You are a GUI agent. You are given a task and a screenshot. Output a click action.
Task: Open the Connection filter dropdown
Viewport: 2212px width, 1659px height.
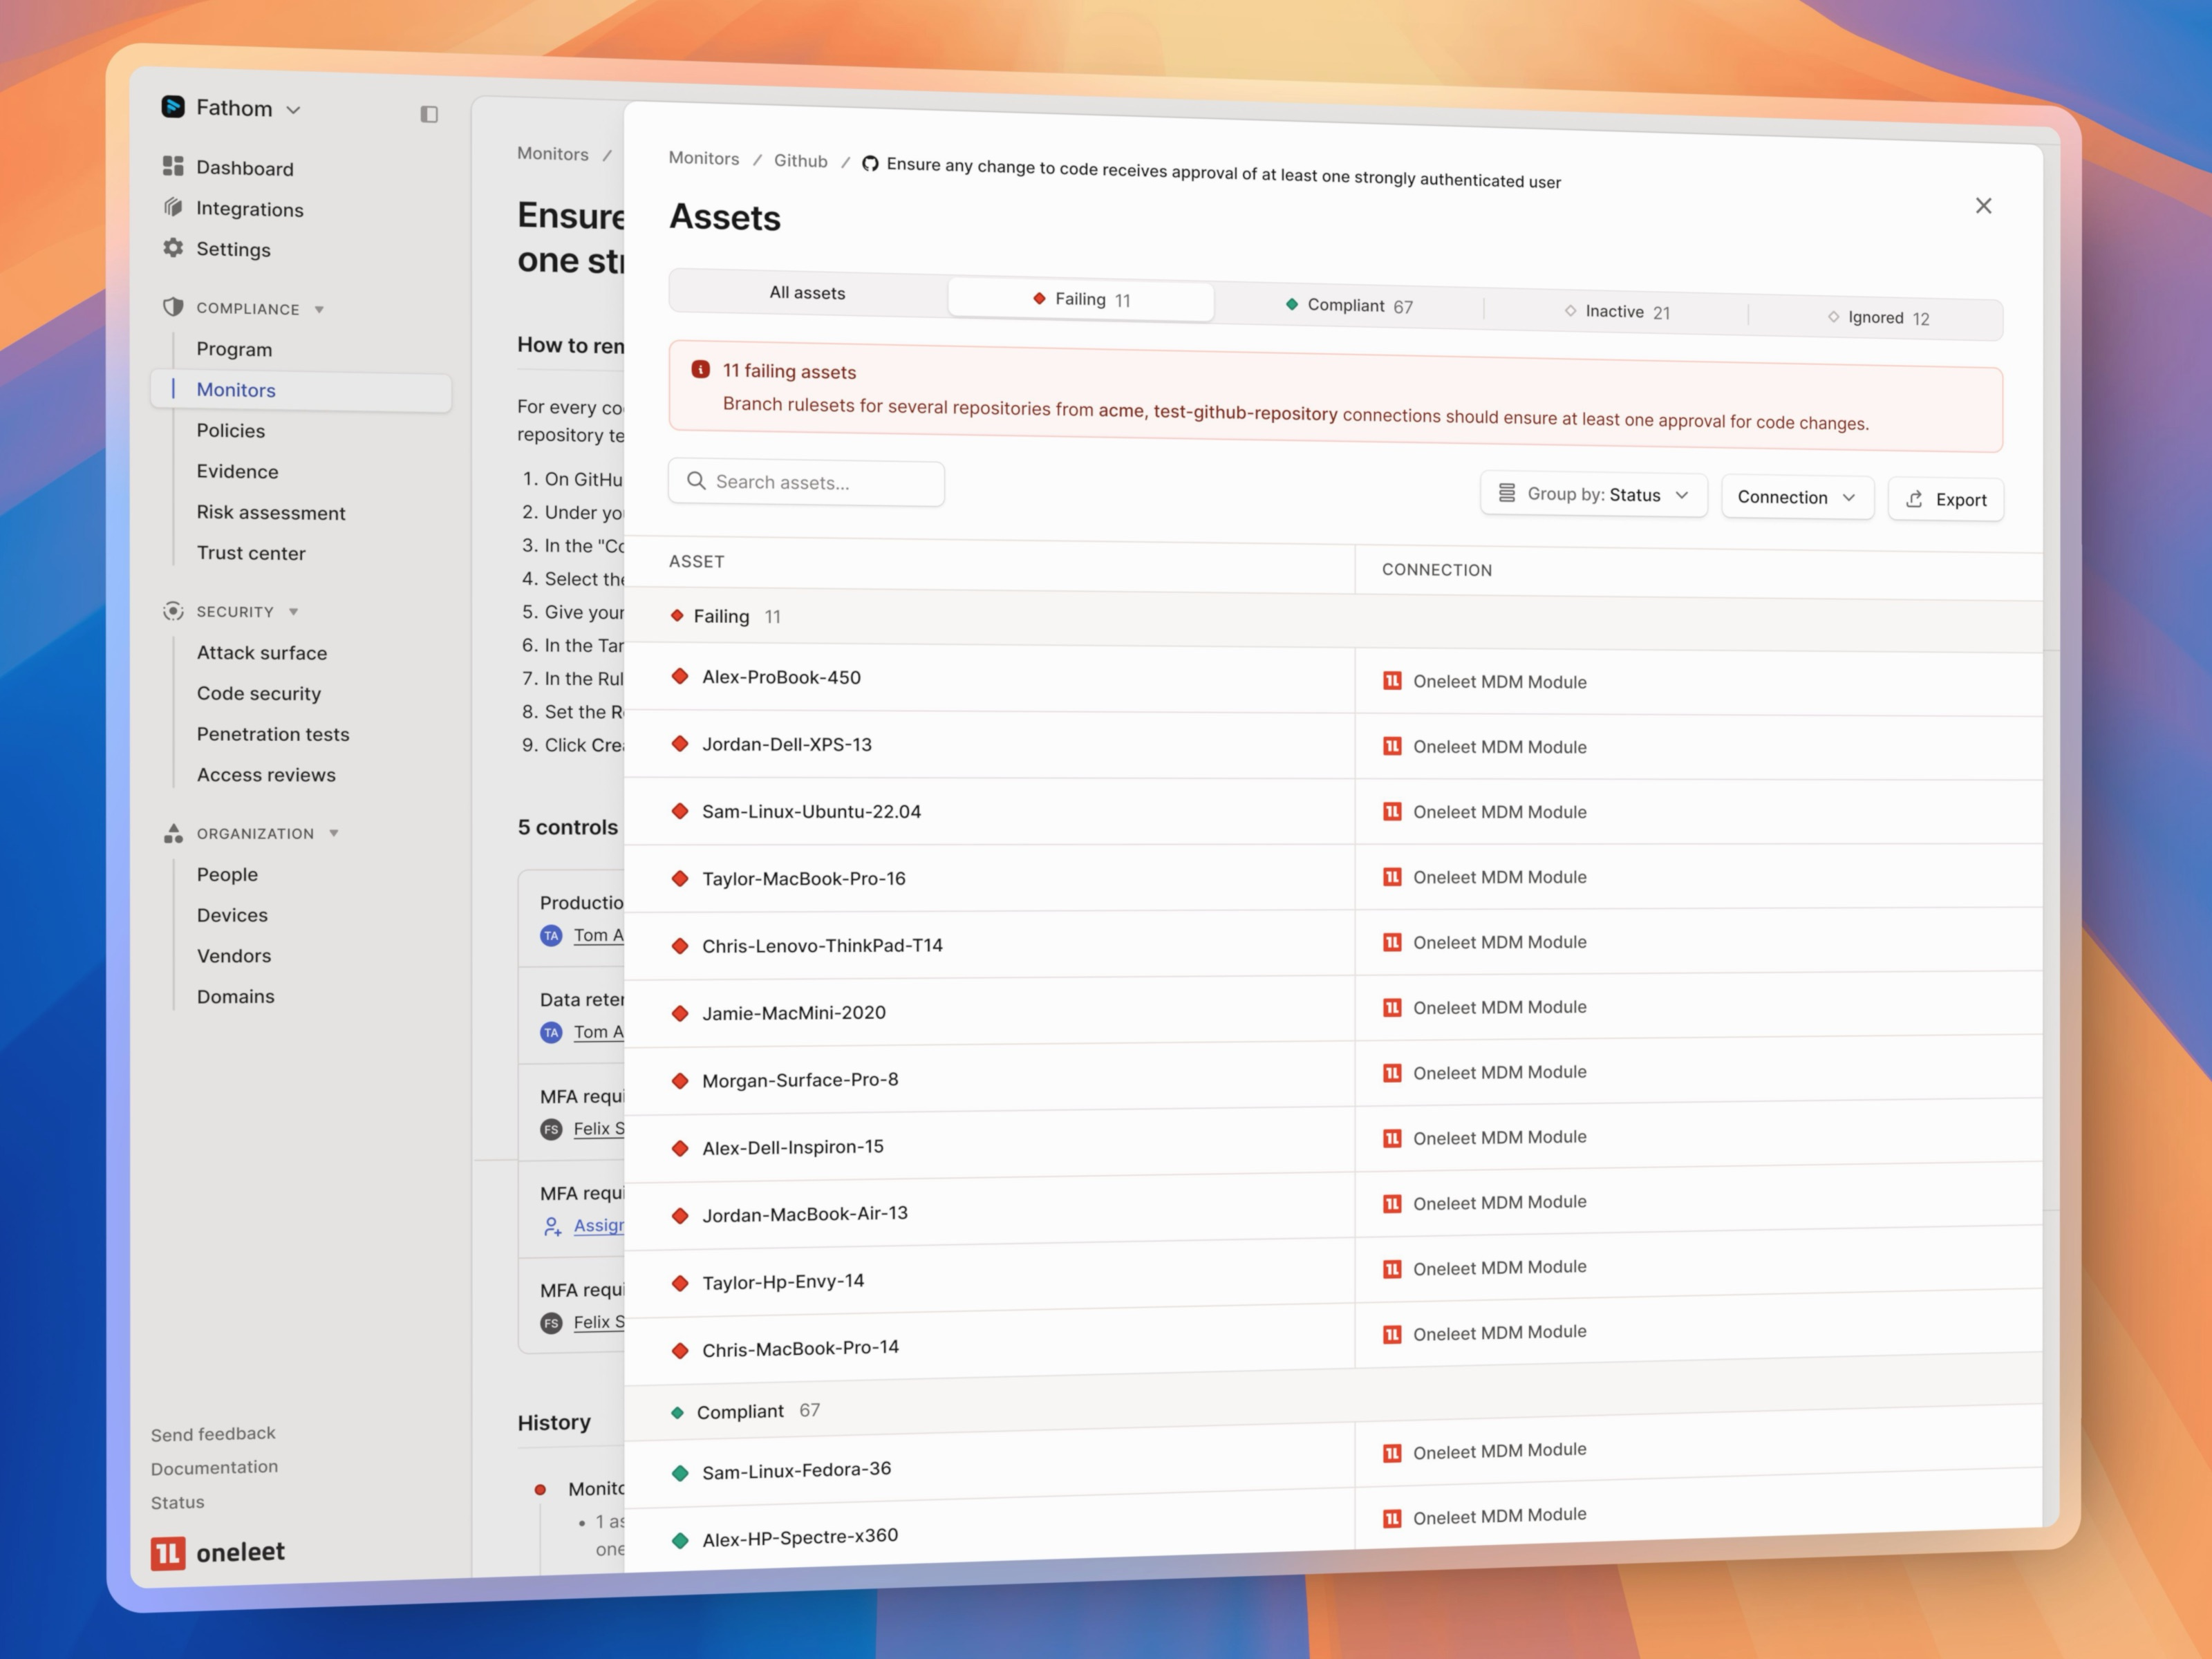1797,497
